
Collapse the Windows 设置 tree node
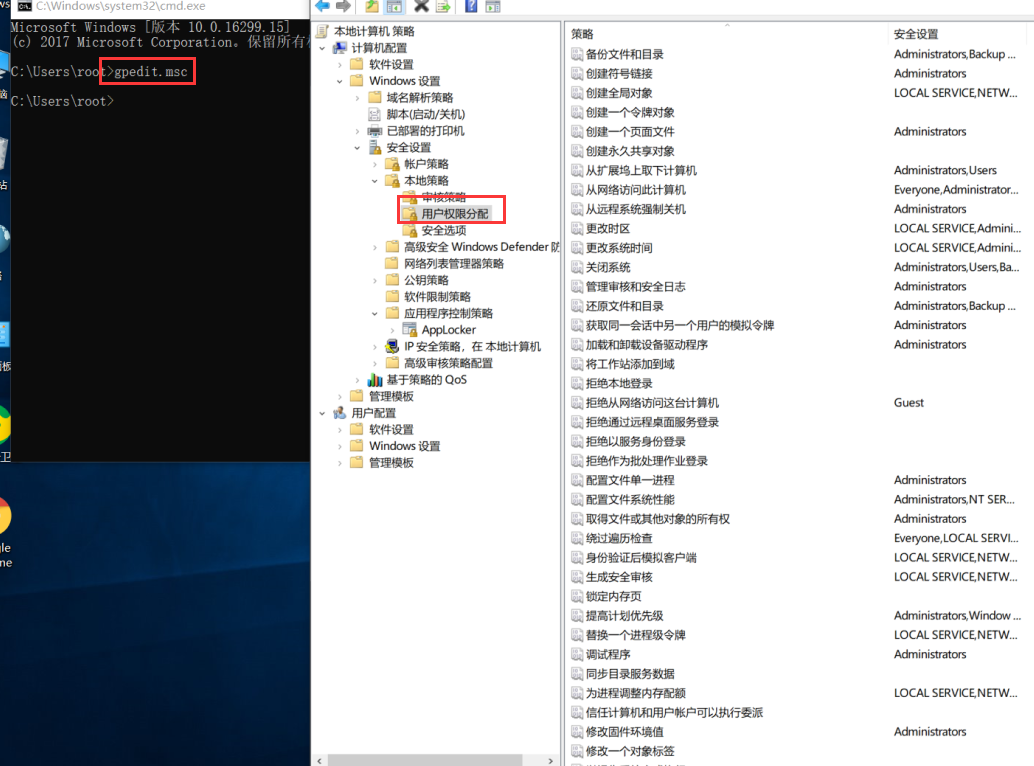(x=339, y=81)
